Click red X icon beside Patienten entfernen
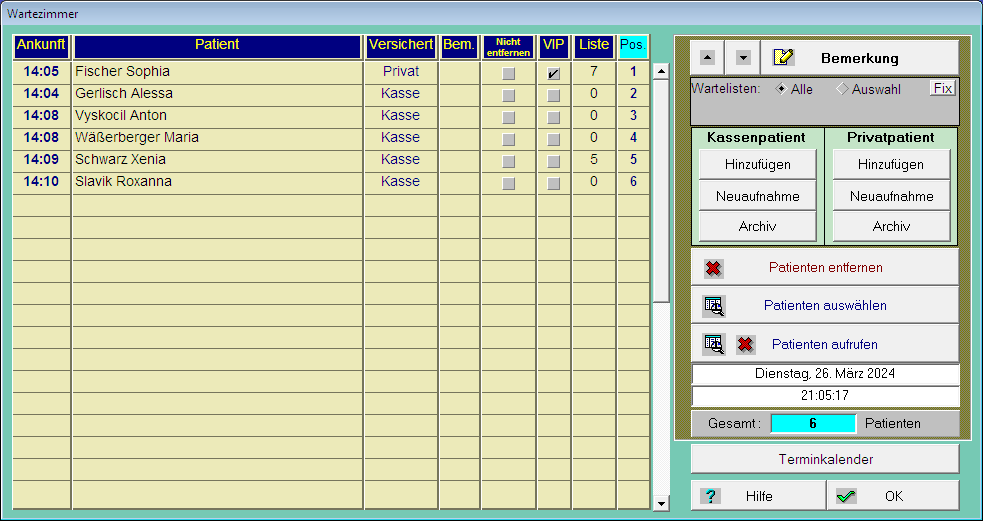Image resolution: width=983 pixels, height=521 pixels. pyautogui.click(x=713, y=268)
